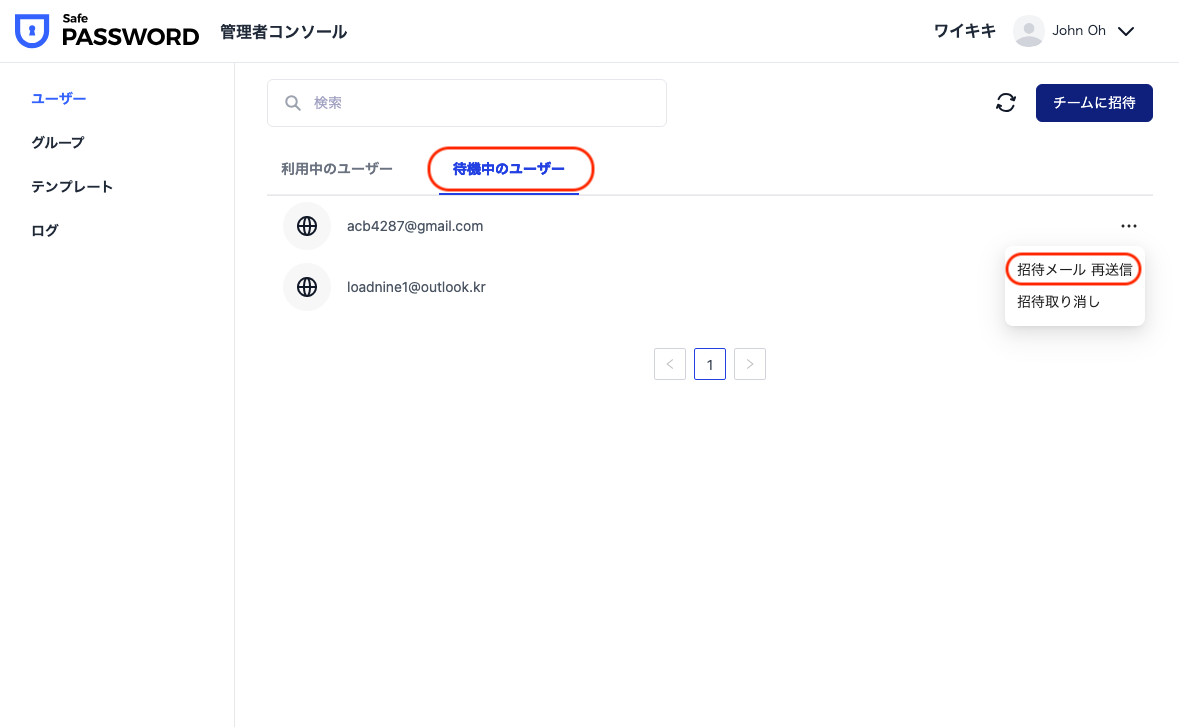Go to the previous page arrow
The height and width of the screenshot is (727, 1179).
(x=670, y=364)
